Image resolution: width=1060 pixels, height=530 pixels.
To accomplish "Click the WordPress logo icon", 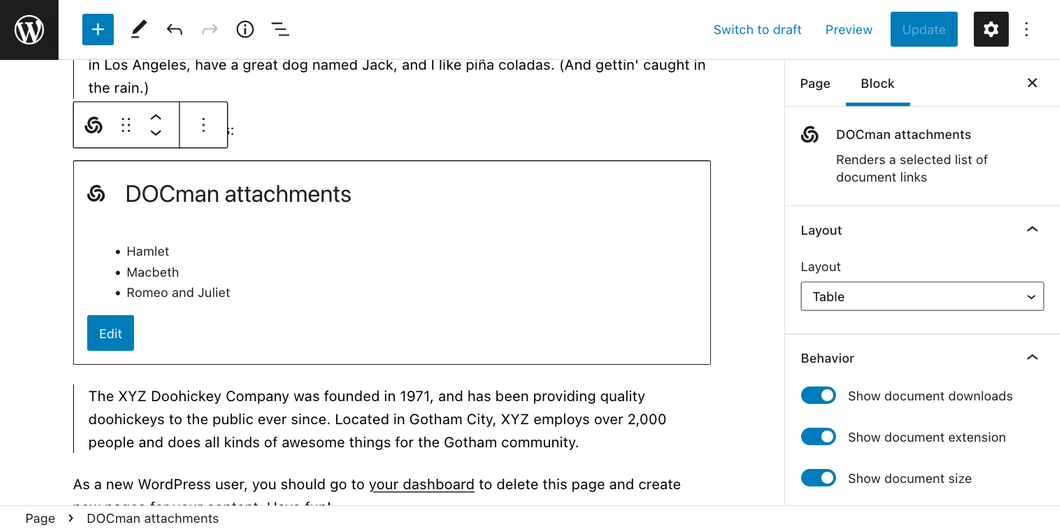I will click(29, 30).
